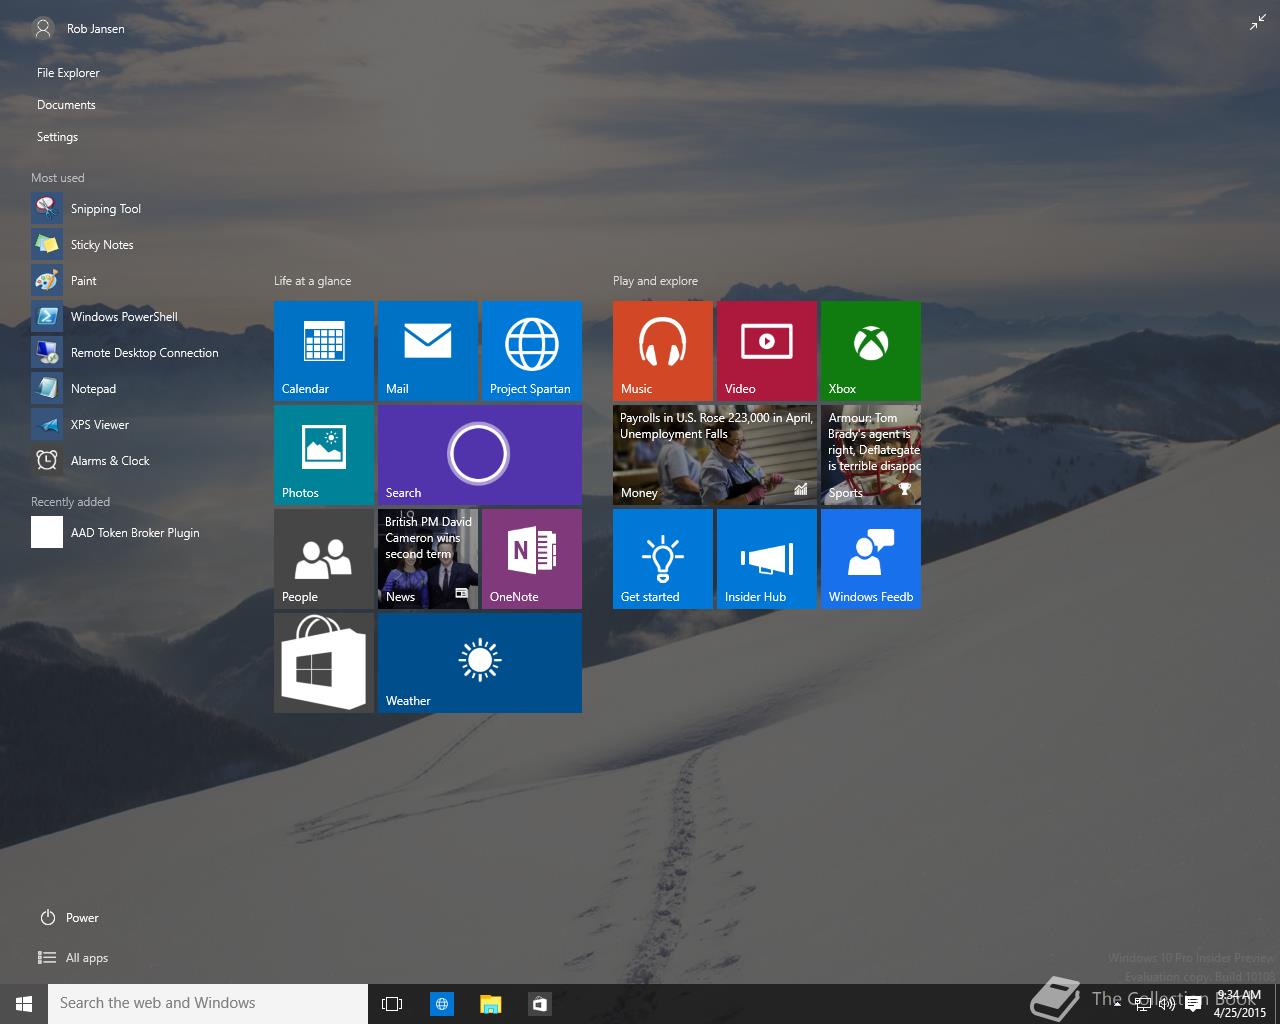
Task: Show hidden tray icons arrow
Action: click(1117, 1005)
